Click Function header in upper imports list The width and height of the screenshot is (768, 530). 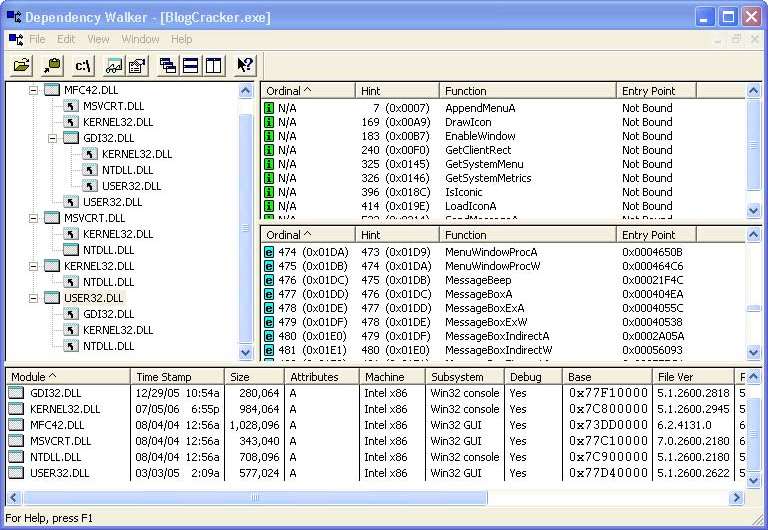528,91
